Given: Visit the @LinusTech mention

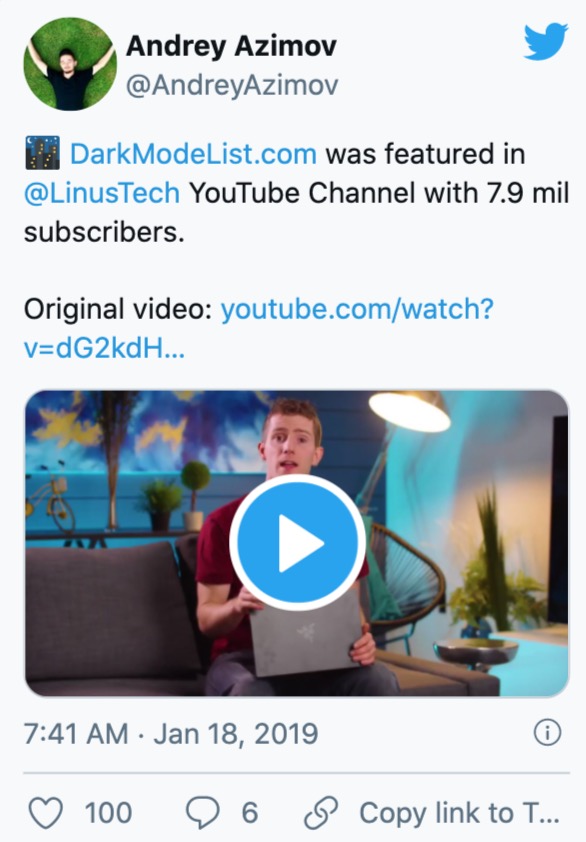Looking at the screenshot, I should pos(102,193).
